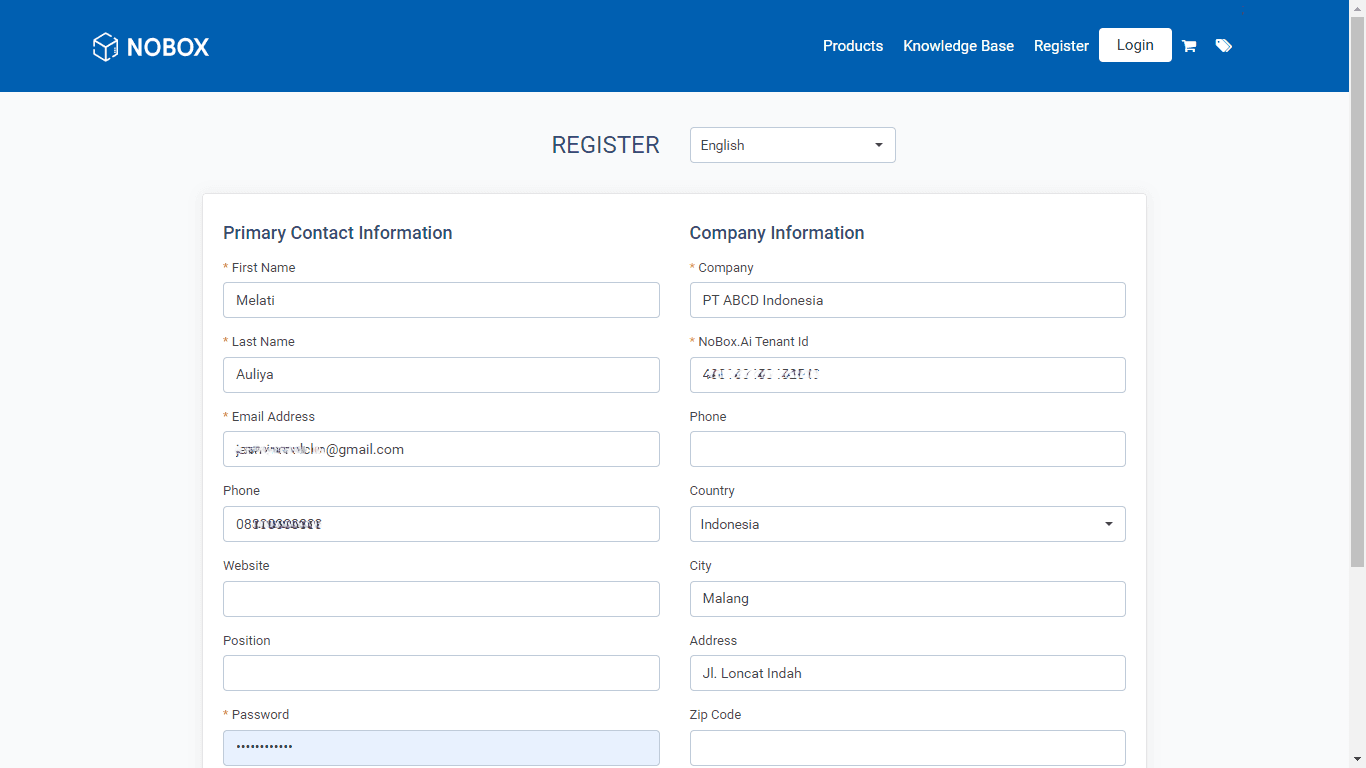The height and width of the screenshot is (768, 1366).
Task: Click inside the First Name field
Action: pos(441,300)
